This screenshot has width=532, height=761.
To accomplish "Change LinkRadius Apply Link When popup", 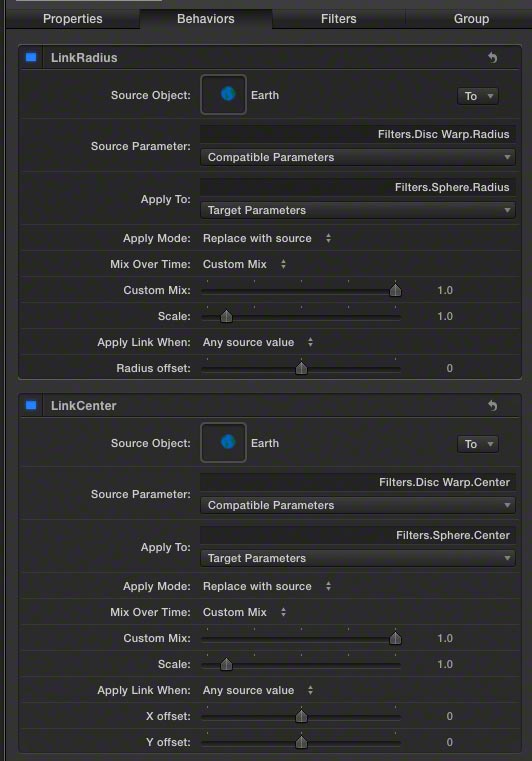I will pyautogui.click(x=258, y=342).
